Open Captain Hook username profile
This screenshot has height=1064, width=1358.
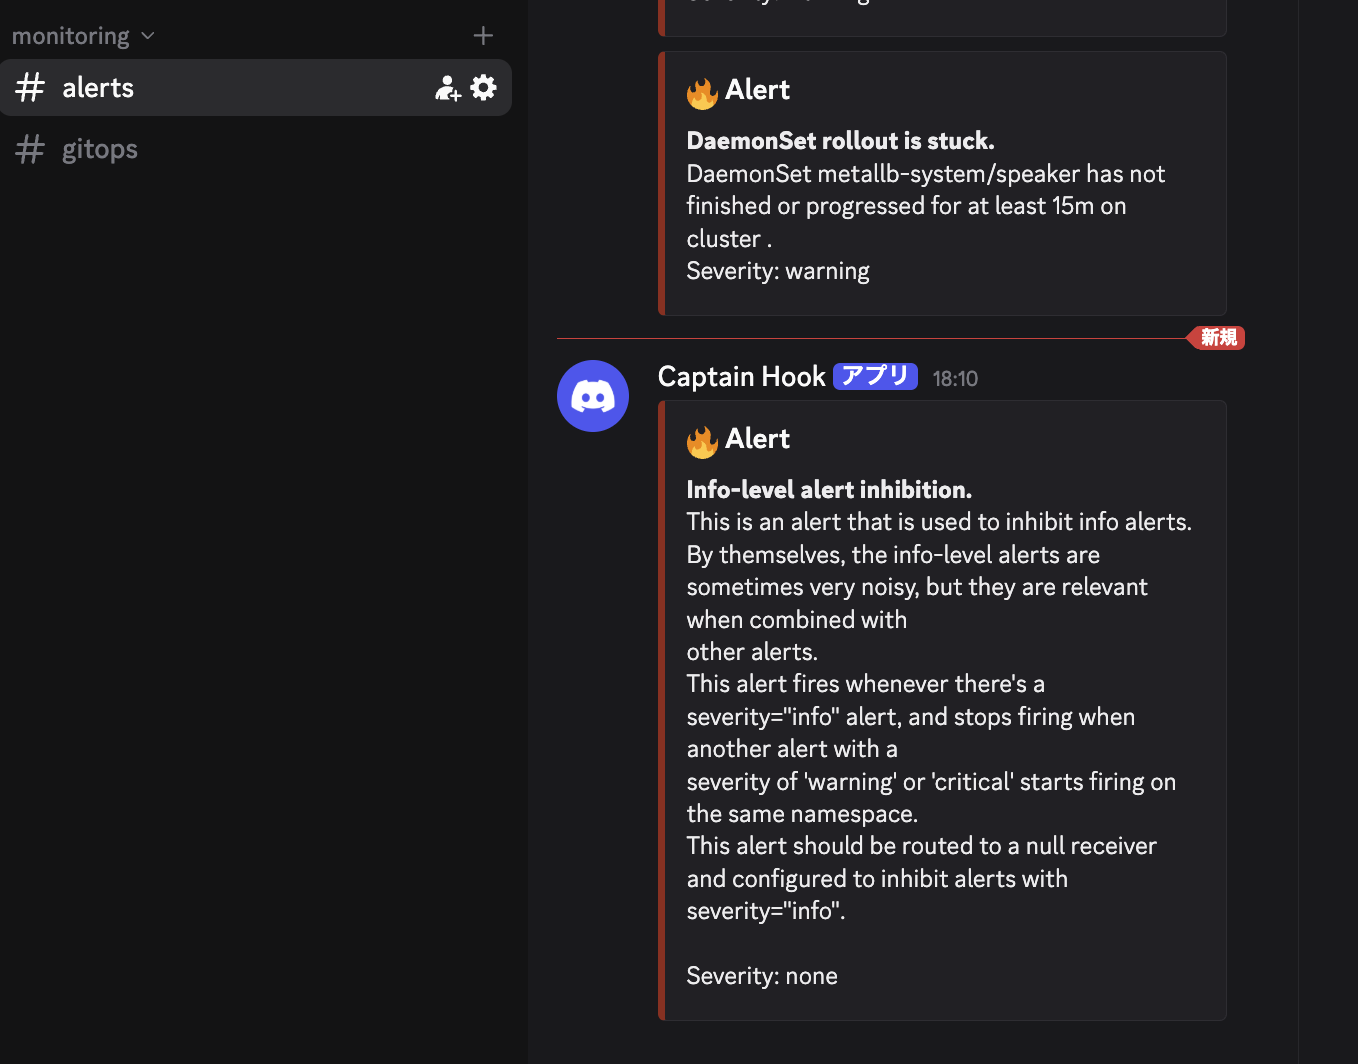click(741, 377)
